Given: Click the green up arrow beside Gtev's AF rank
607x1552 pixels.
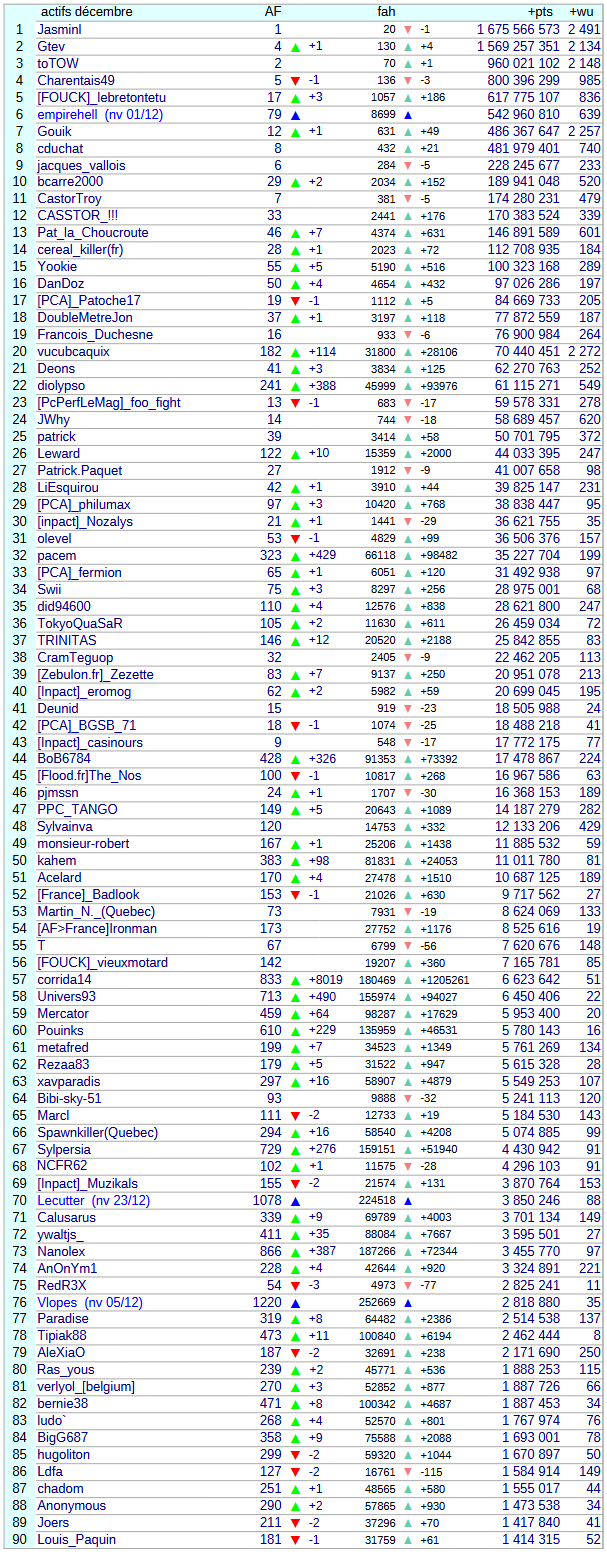Looking at the screenshot, I should coord(295,47).
